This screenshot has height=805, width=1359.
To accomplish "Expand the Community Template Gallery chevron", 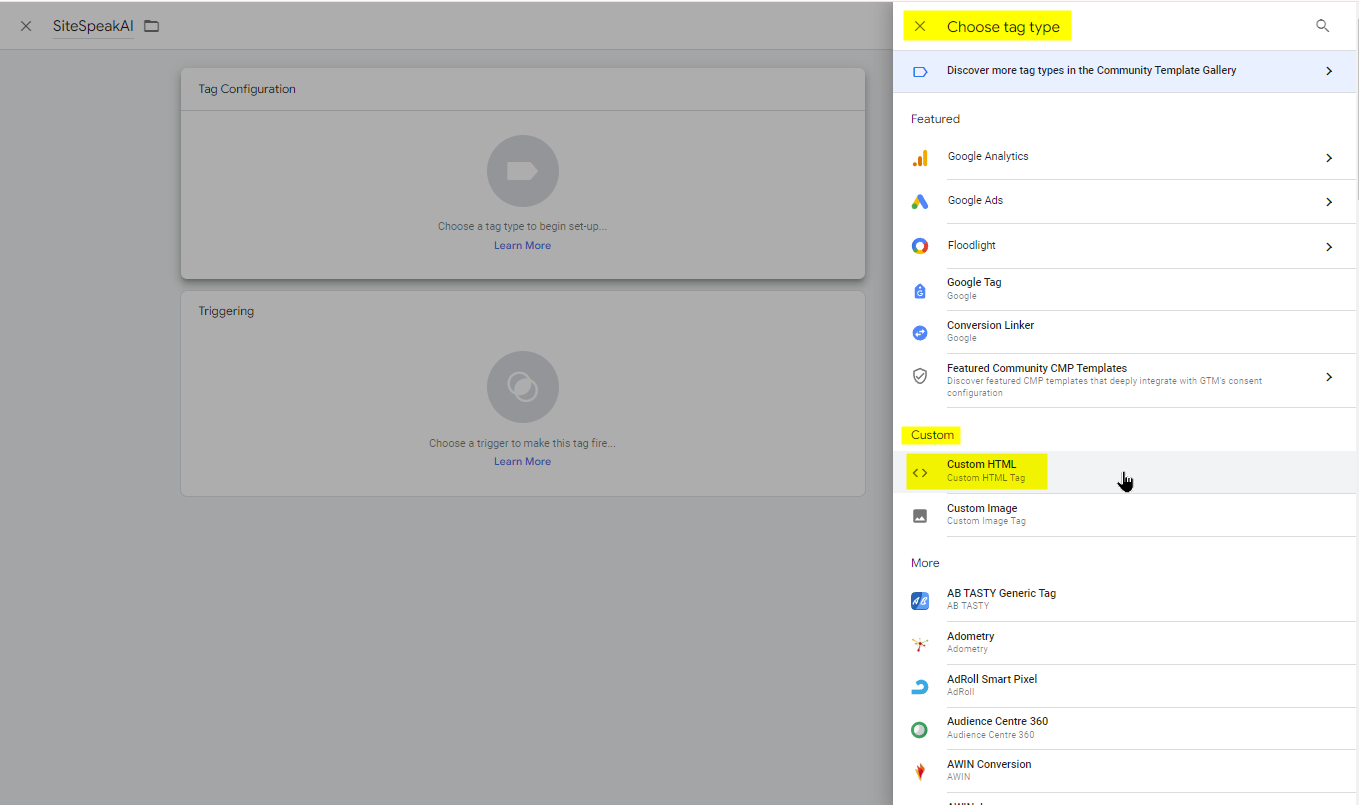I will 1329,71.
